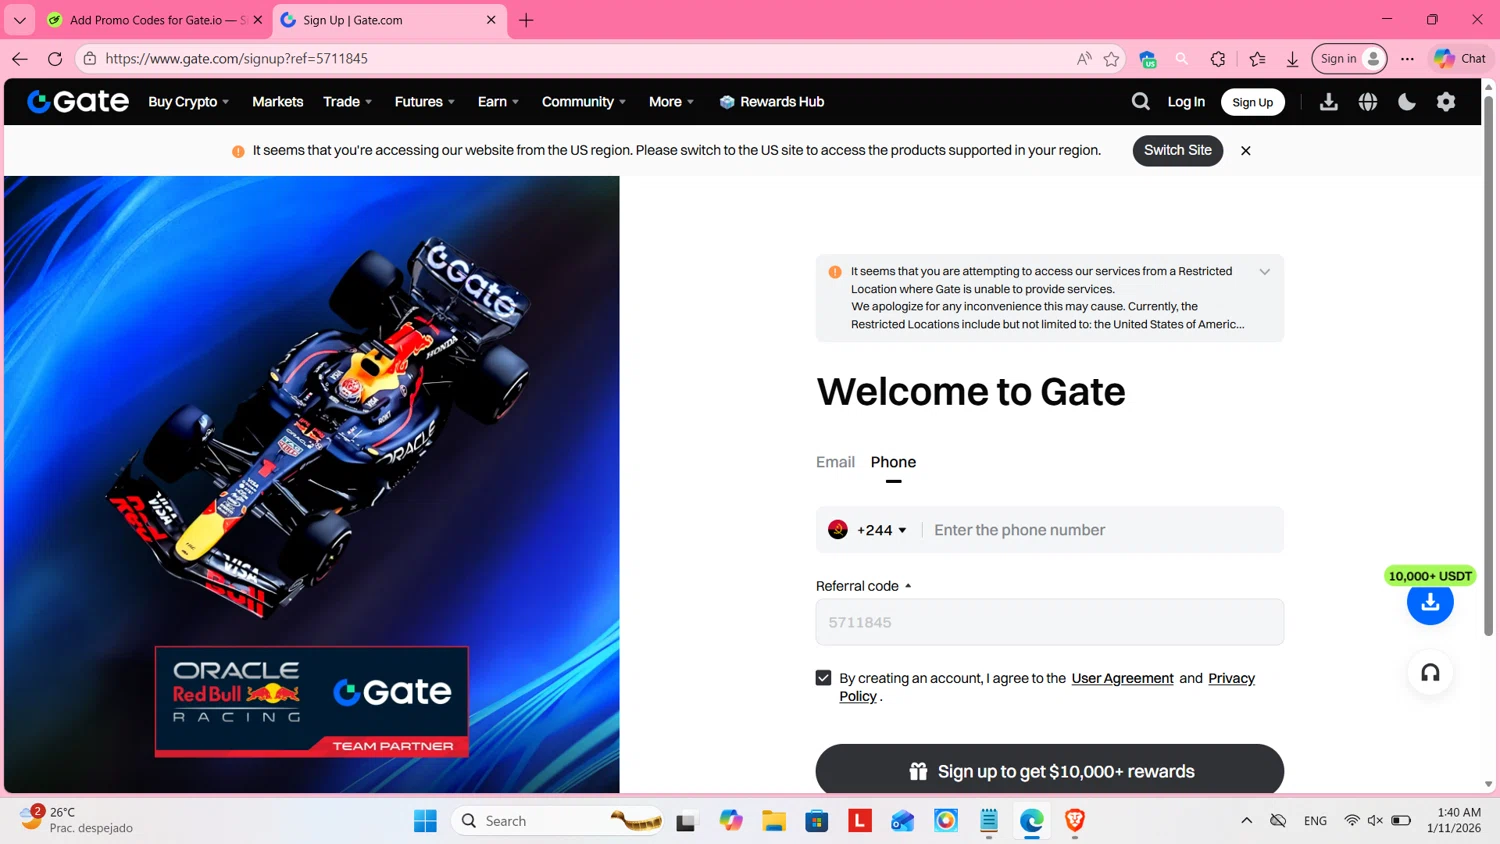The image size is (1500, 844).
Task: Open the site search magnifier icon
Action: (x=1140, y=102)
